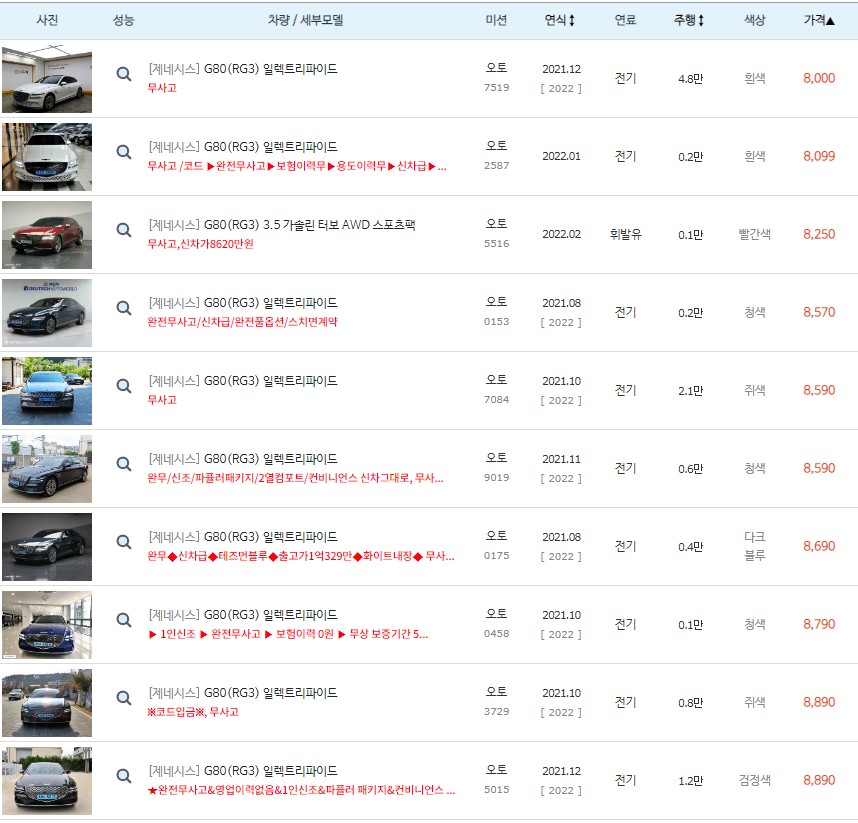This screenshot has width=858, height=823.
Task: Click 검정색 color cell
Action: pos(755,780)
